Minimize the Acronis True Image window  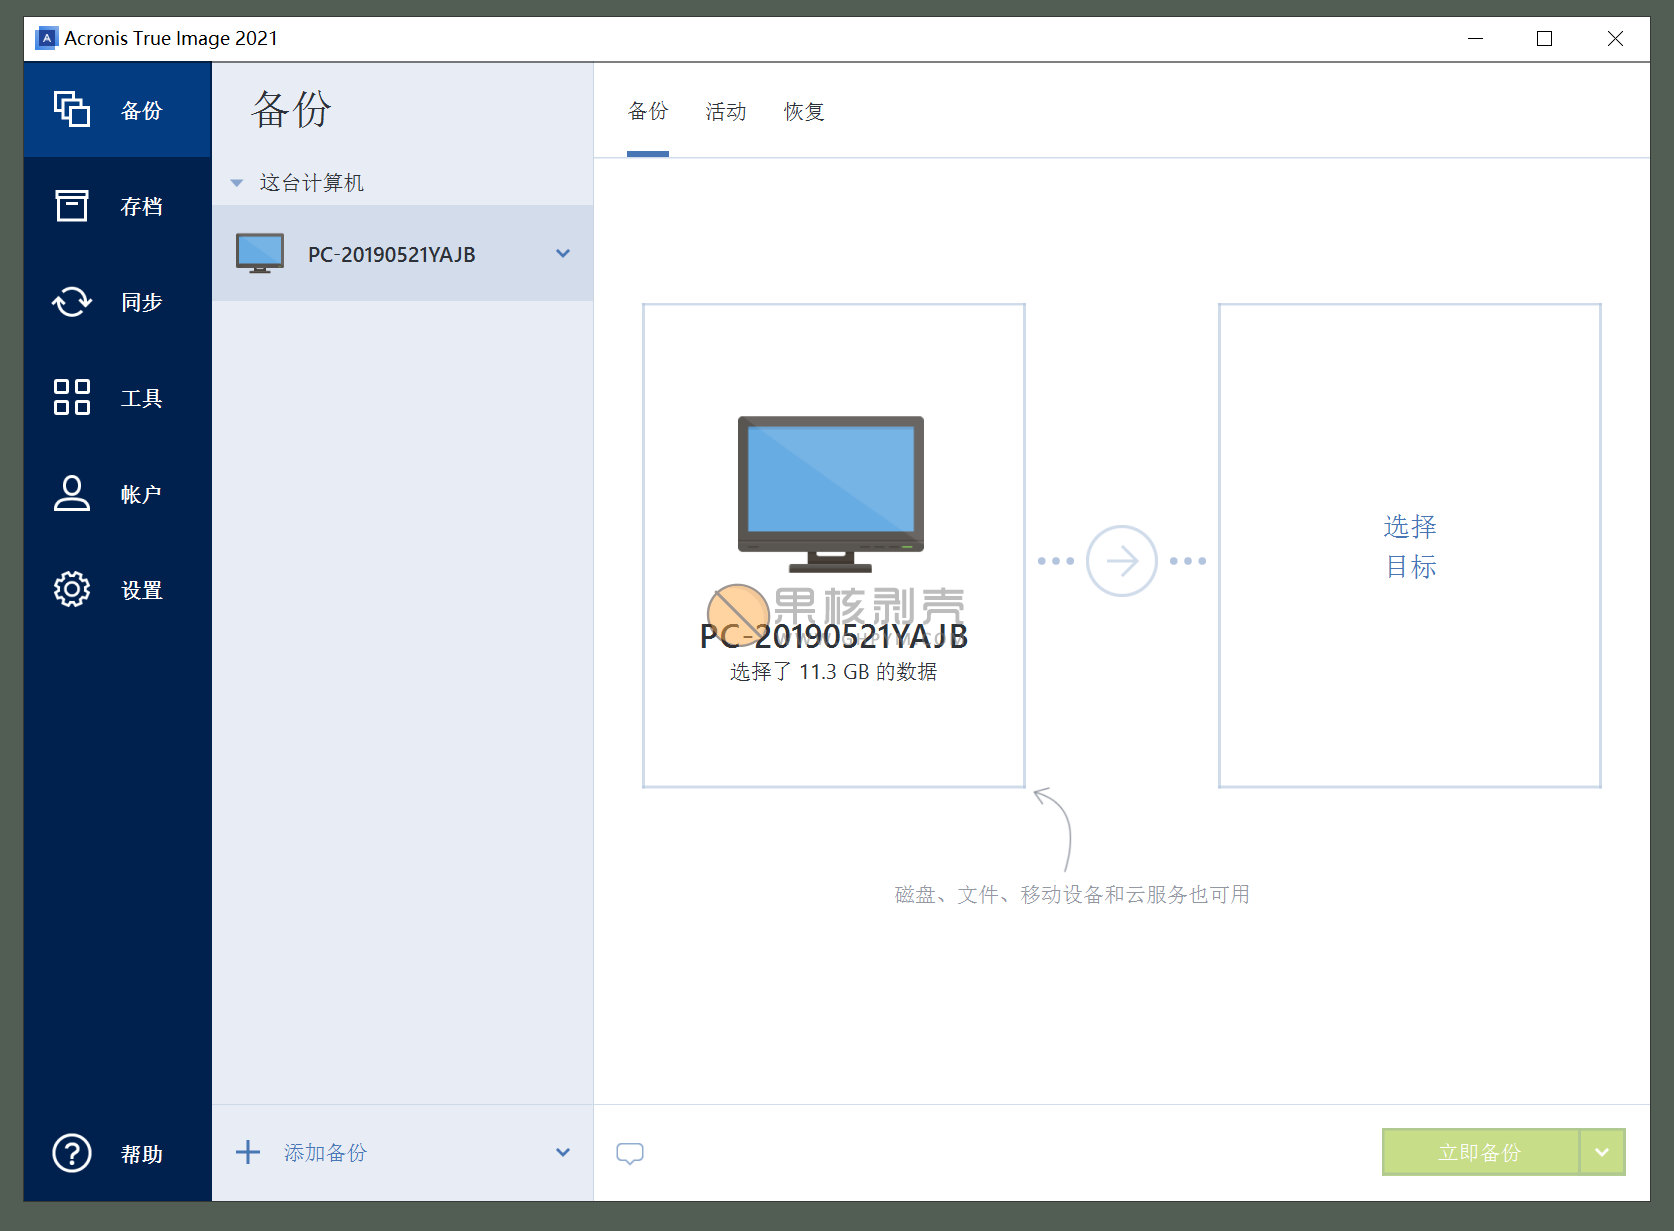1475,38
